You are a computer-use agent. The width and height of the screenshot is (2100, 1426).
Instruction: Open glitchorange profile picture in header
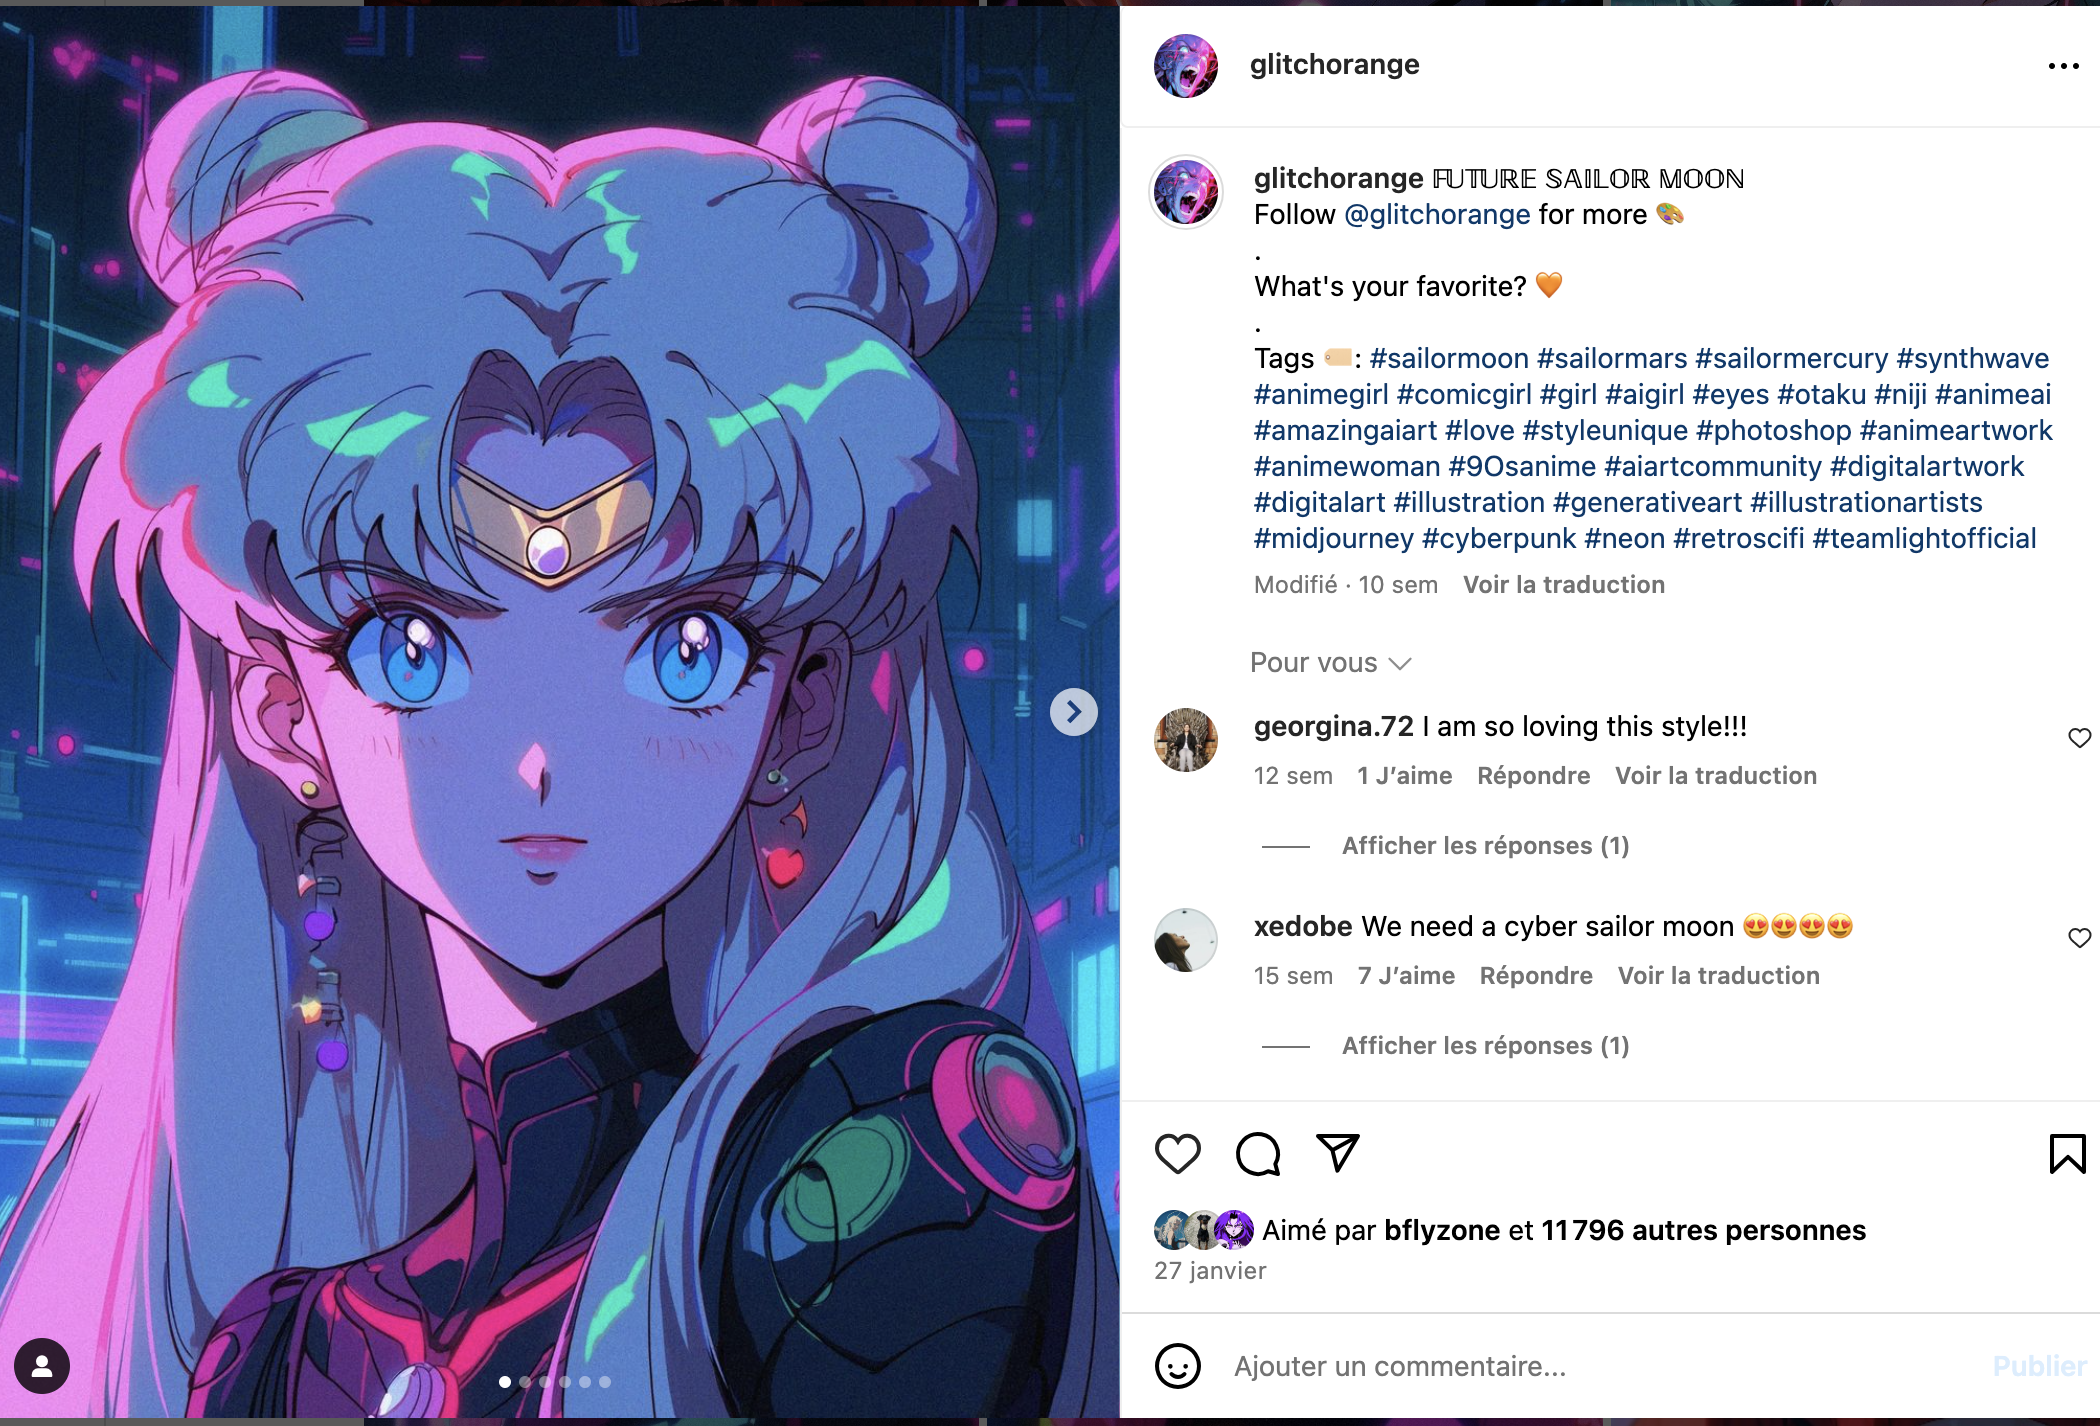pos(1186,66)
